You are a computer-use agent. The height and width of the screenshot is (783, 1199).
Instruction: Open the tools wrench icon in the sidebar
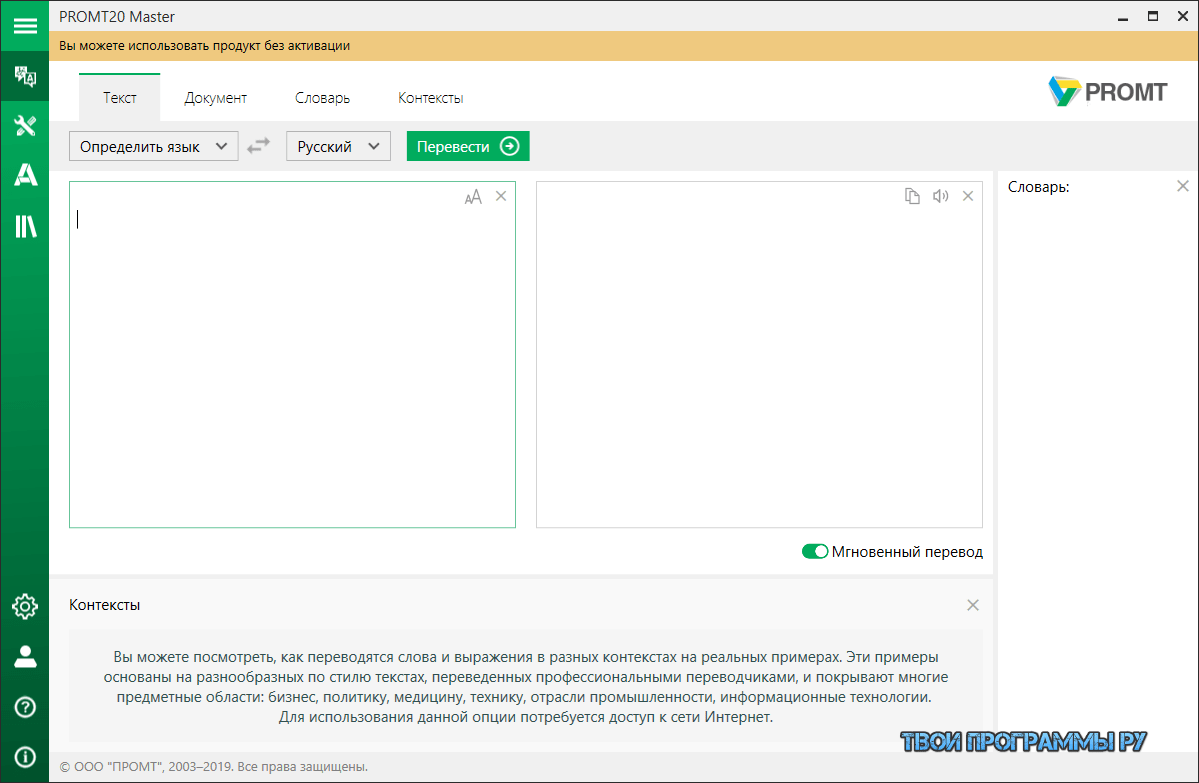[x=25, y=125]
